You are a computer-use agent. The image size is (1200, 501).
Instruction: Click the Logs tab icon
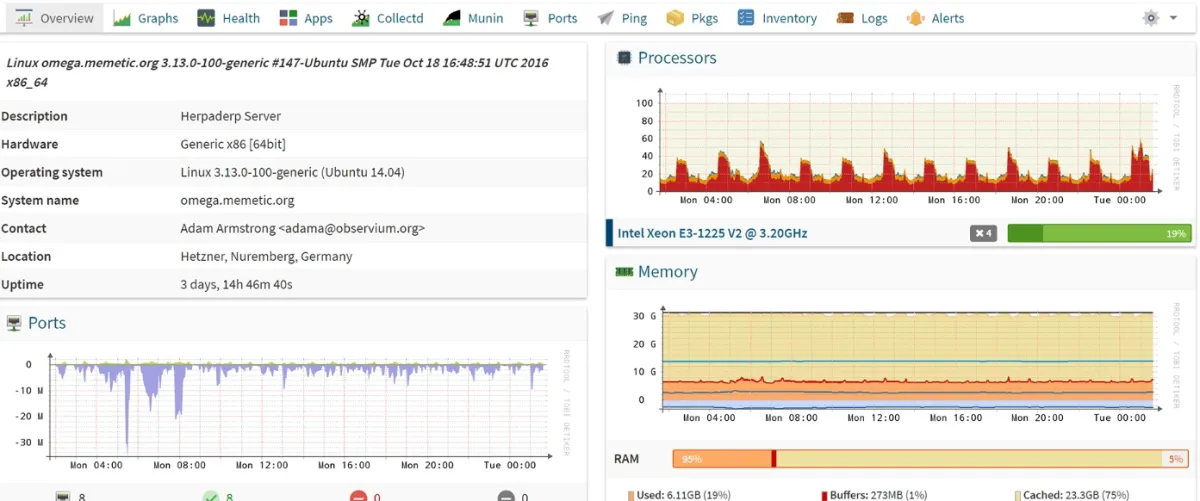click(x=845, y=18)
